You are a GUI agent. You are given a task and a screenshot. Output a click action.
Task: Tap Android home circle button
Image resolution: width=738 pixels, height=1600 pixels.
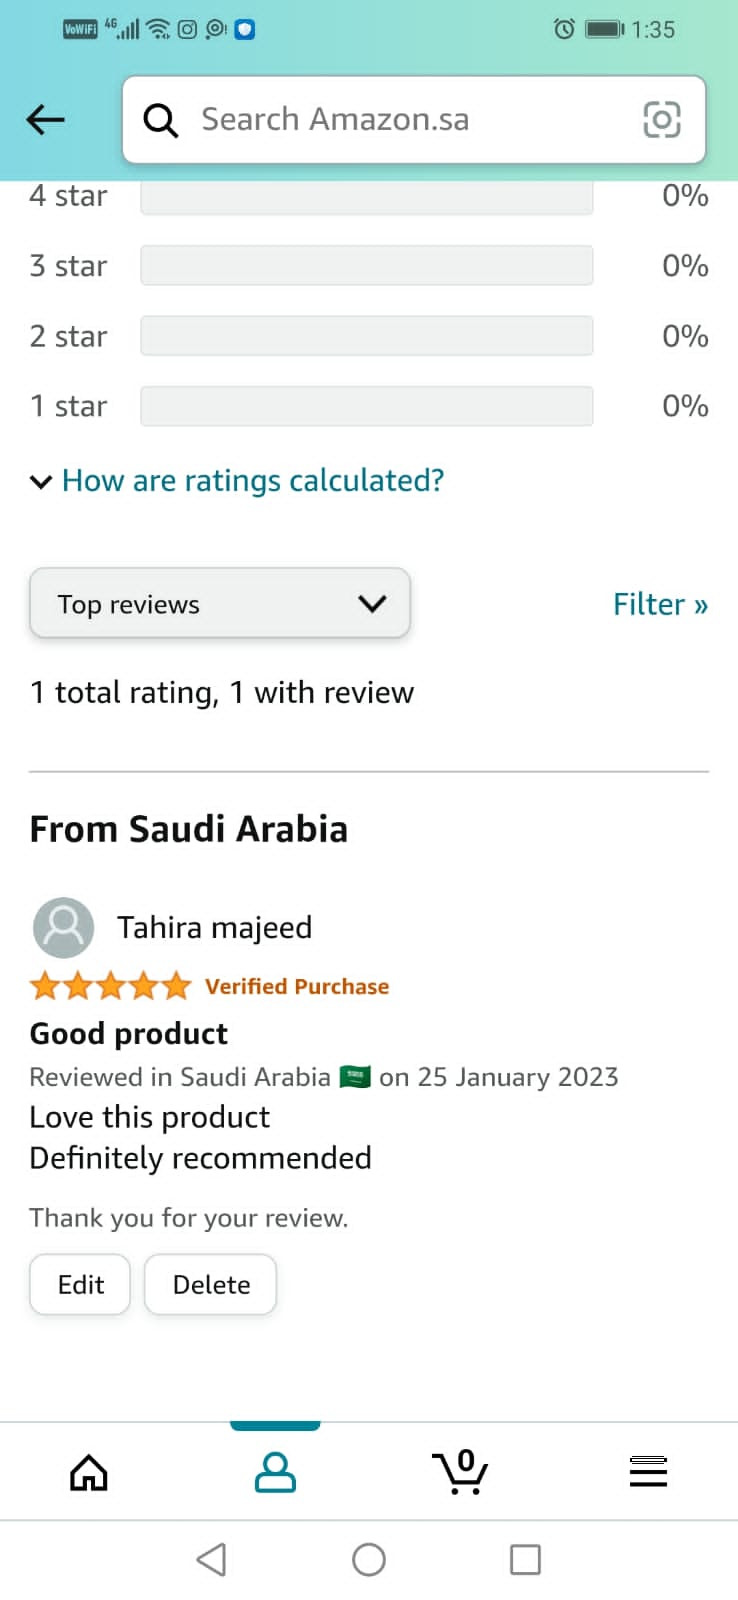click(369, 1559)
